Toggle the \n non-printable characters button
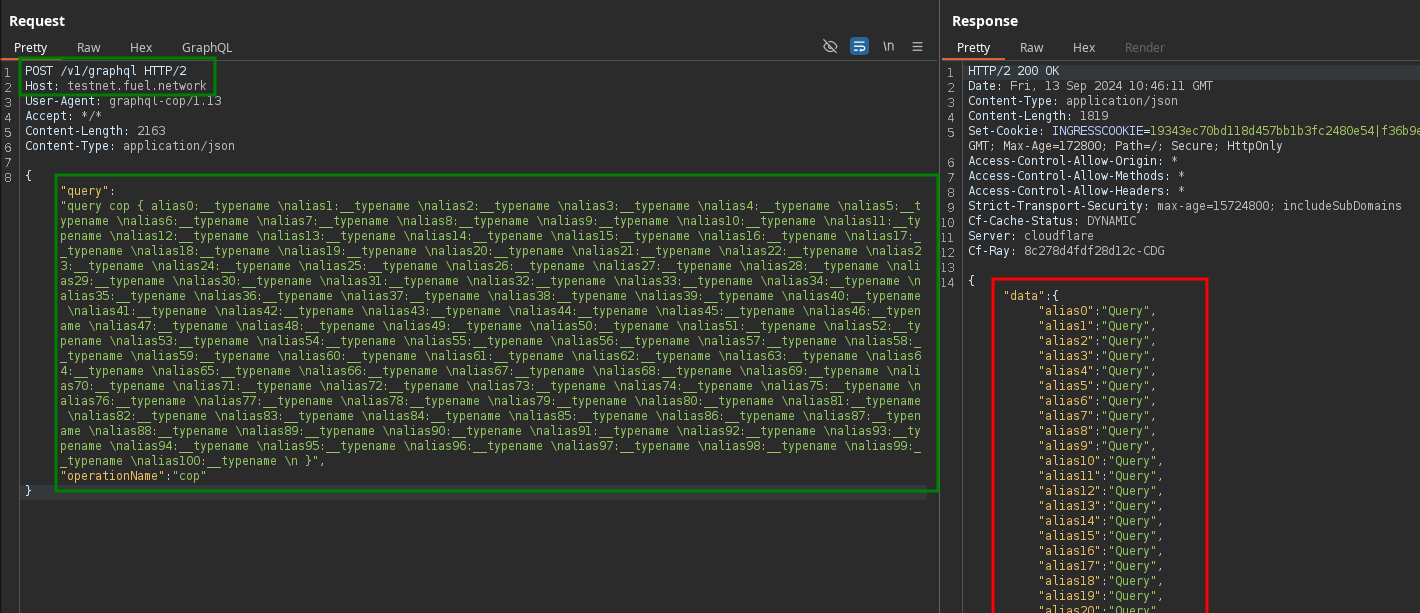This screenshot has width=1420, height=613. (888, 47)
